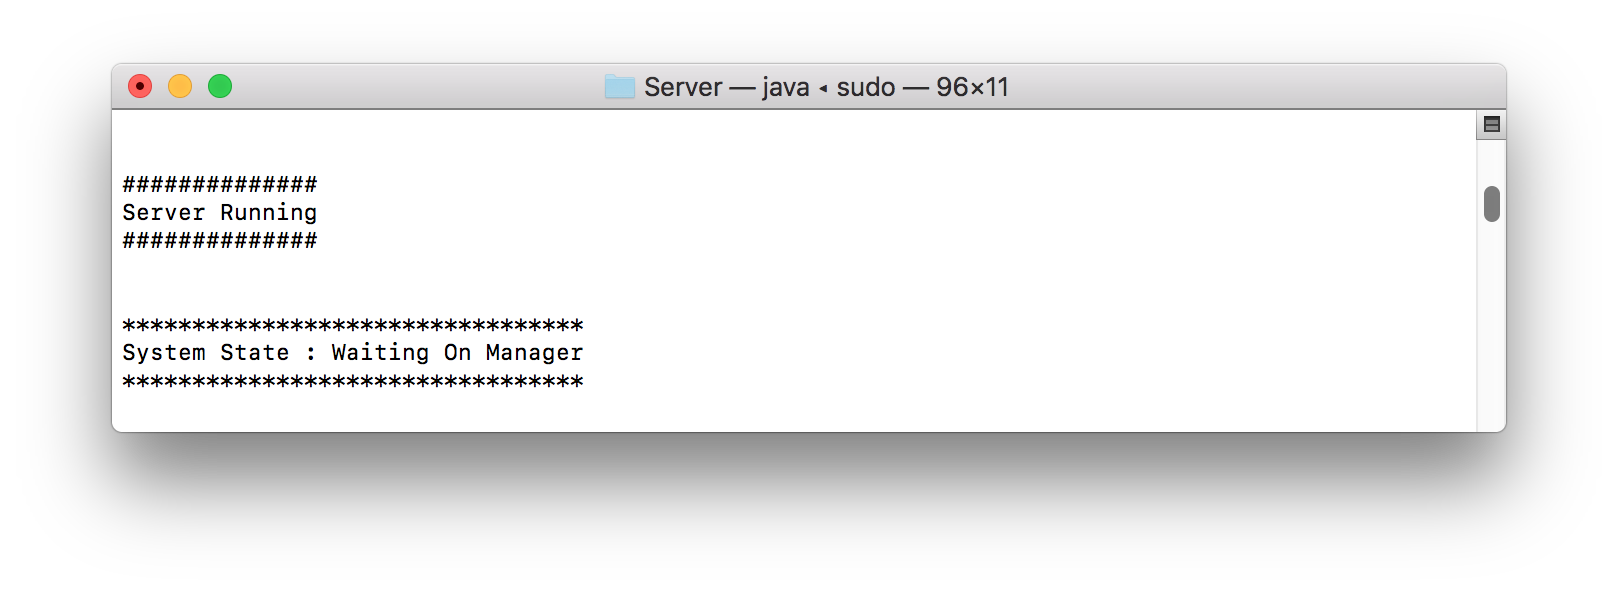
Task: Click the word "On" before Manager
Action: (458, 353)
